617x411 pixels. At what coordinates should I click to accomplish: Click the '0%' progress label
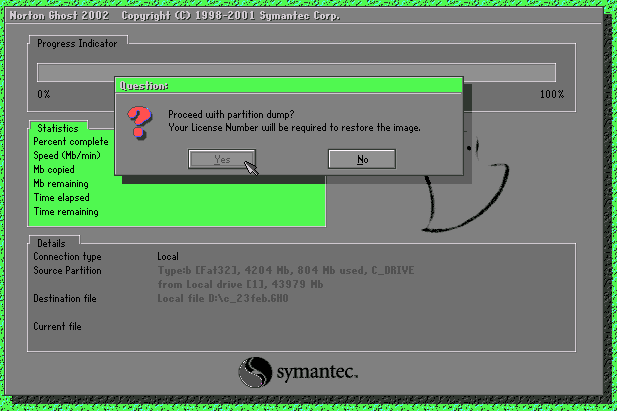tap(44, 94)
